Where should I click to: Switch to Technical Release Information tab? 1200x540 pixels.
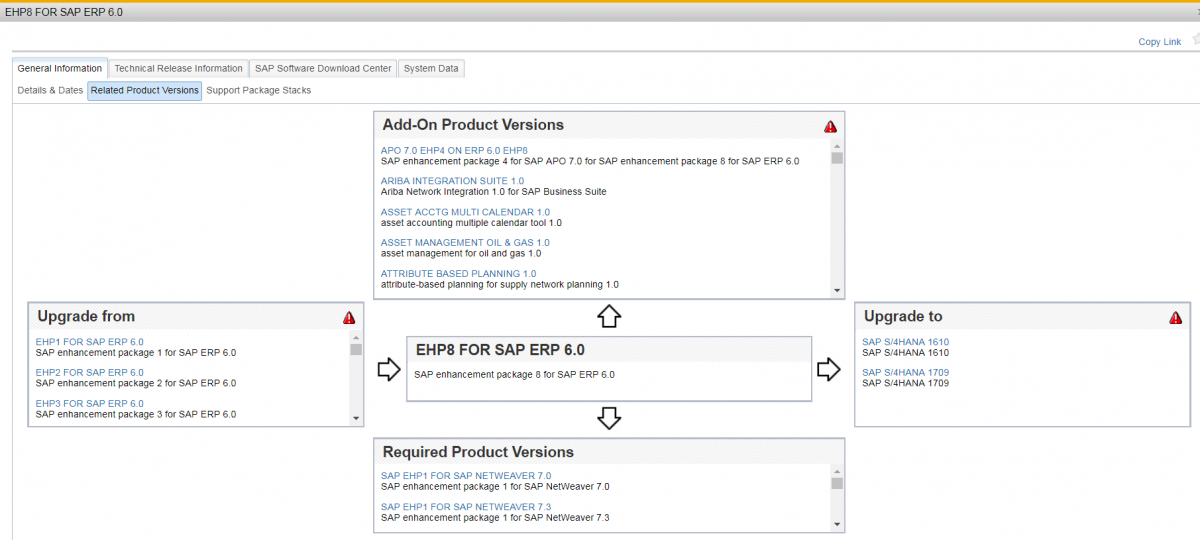pos(178,68)
